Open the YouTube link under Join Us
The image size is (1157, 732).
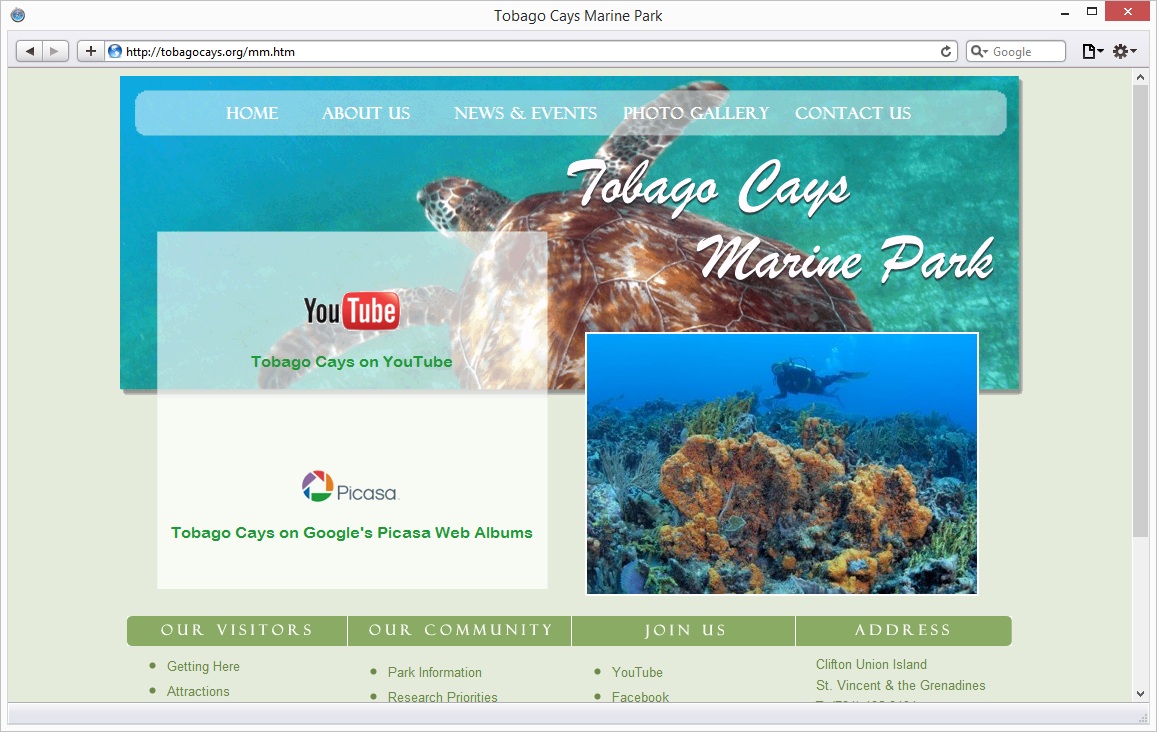coord(637,672)
